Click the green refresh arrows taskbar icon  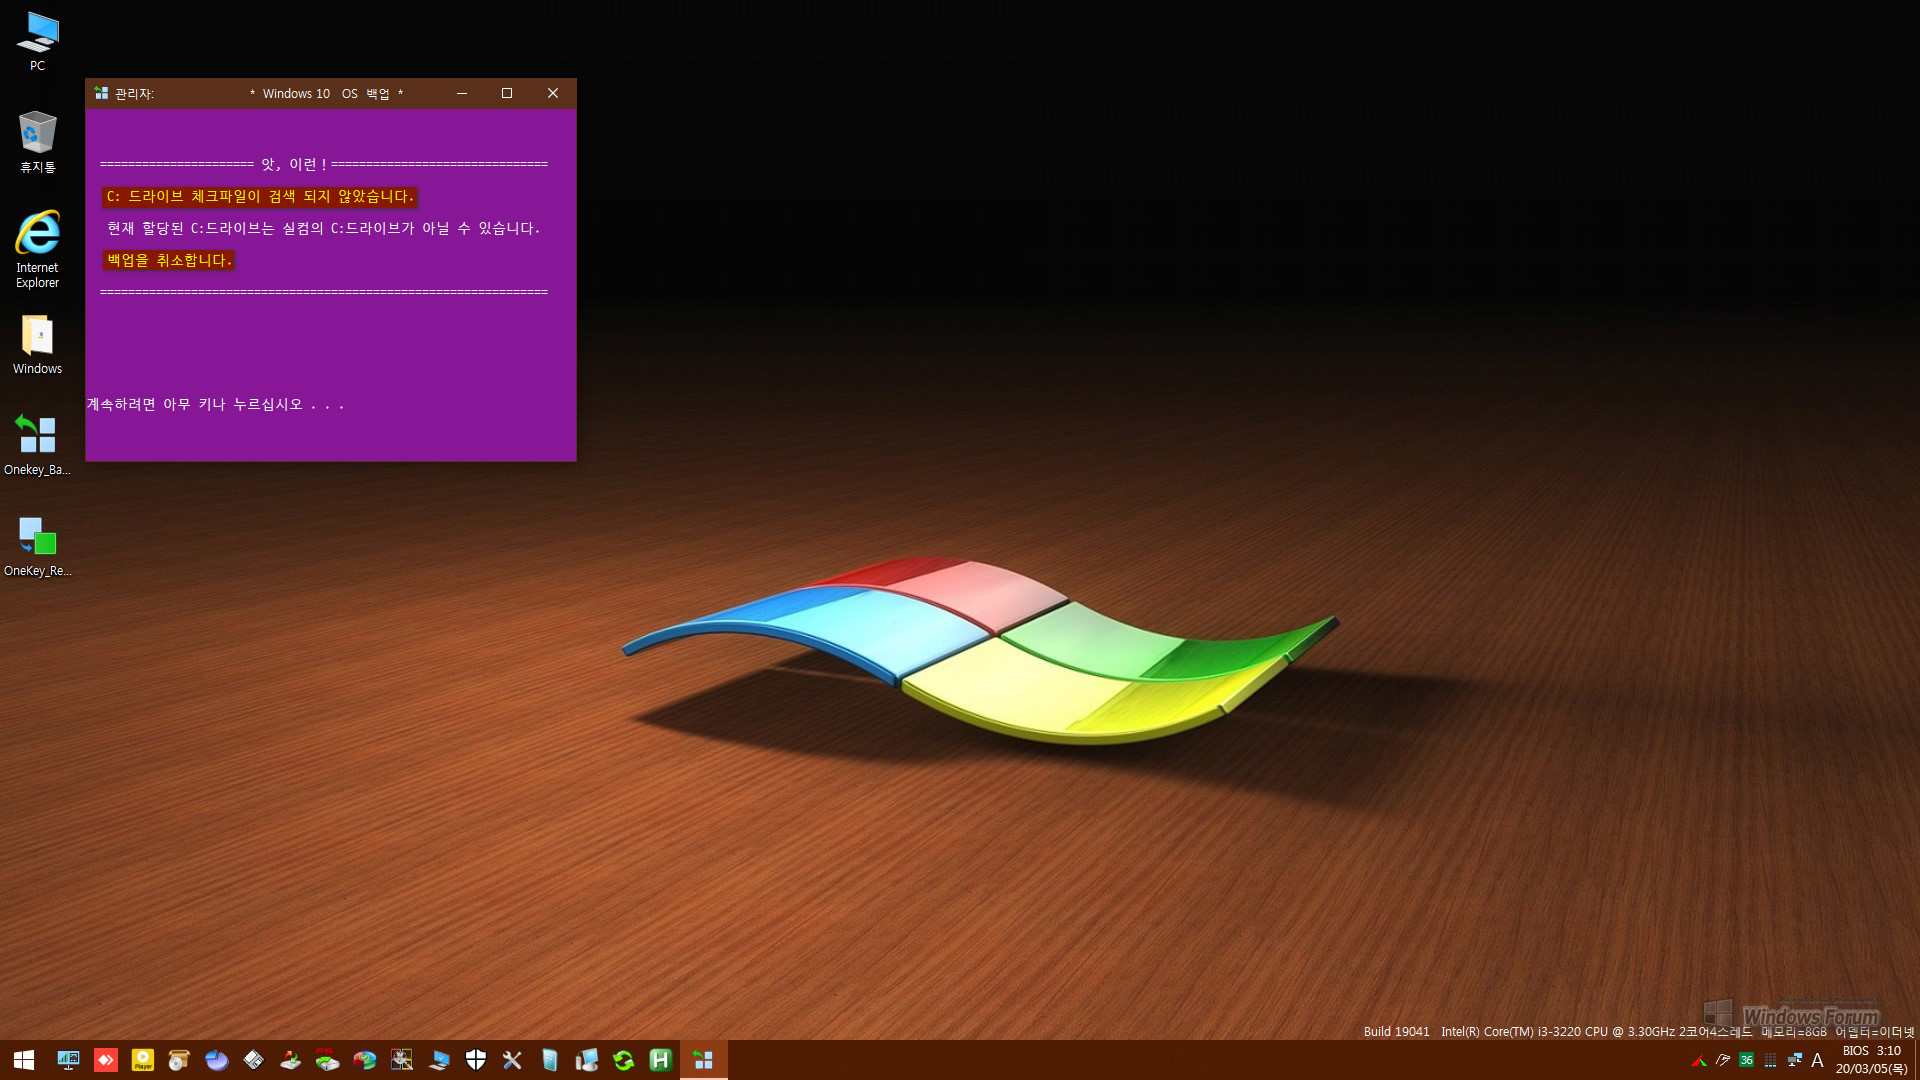pyautogui.click(x=624, y=1060)
